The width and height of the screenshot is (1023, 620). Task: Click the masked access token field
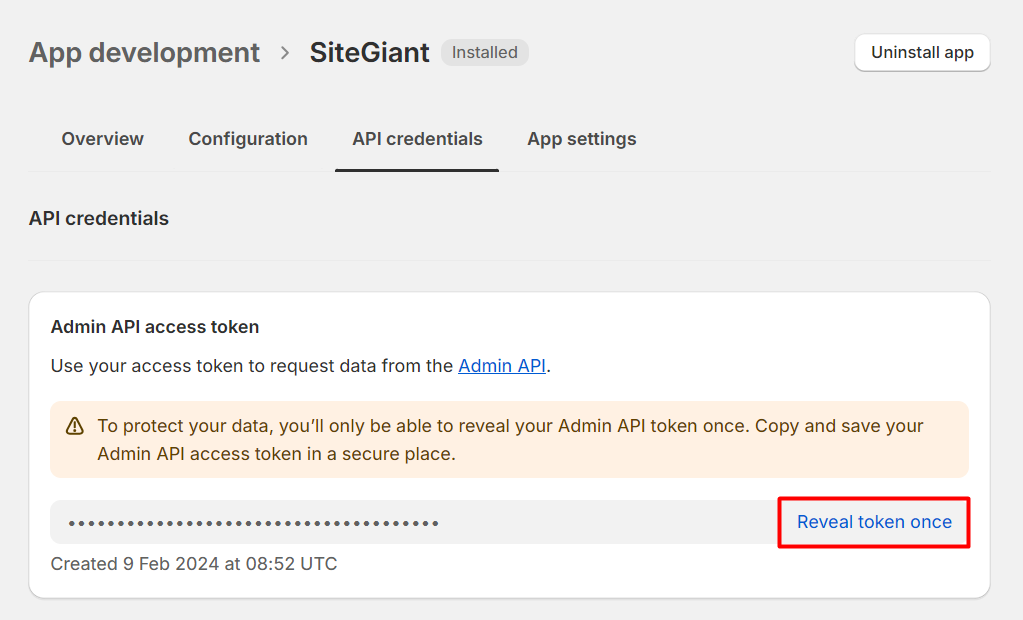[600, 522]
